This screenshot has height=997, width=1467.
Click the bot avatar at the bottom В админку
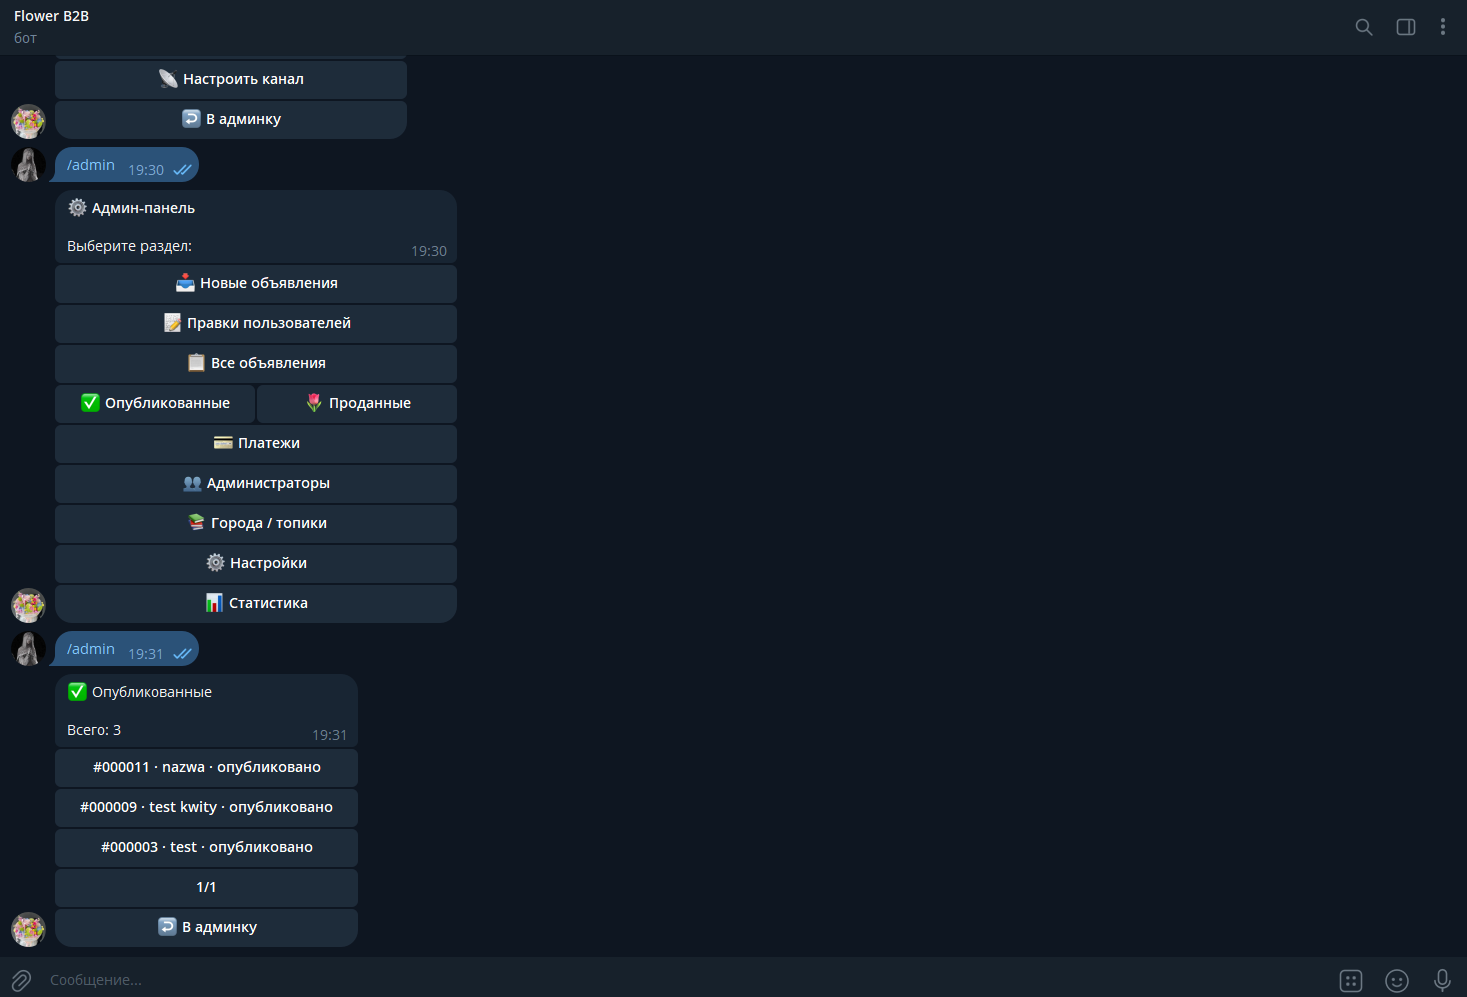pos(28,929)
